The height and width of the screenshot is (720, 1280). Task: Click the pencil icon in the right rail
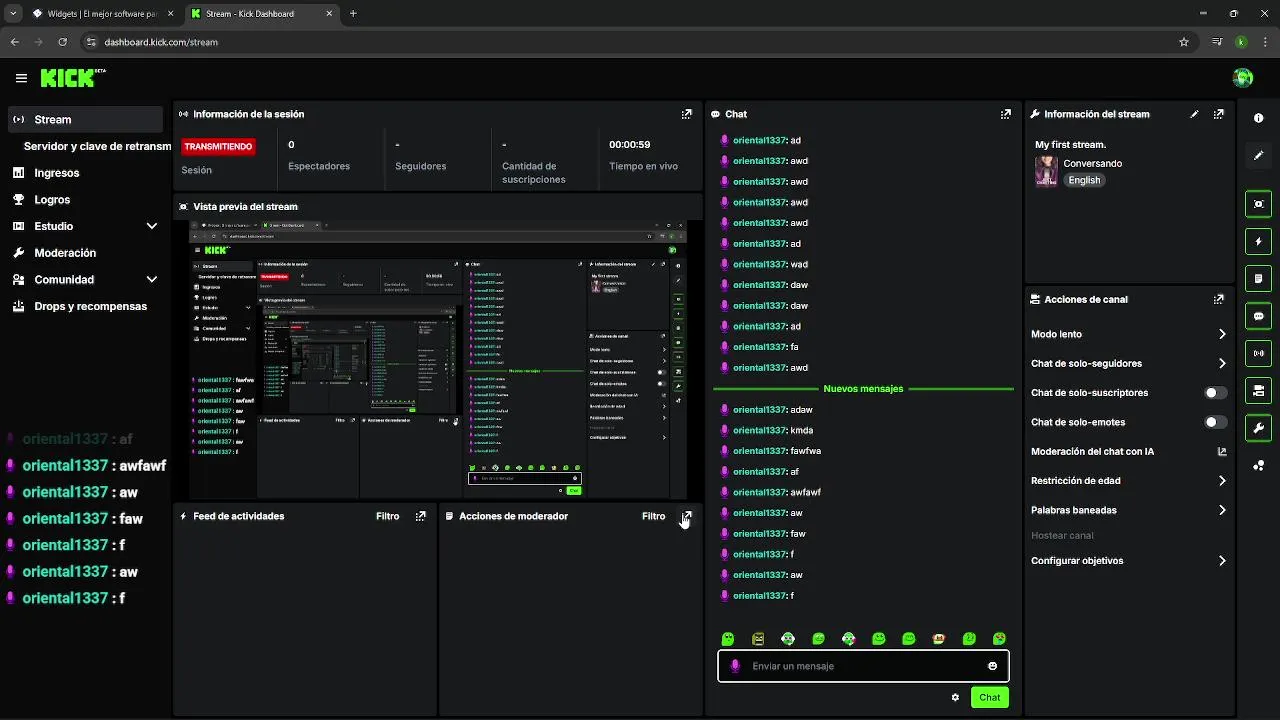point(1258,156)
